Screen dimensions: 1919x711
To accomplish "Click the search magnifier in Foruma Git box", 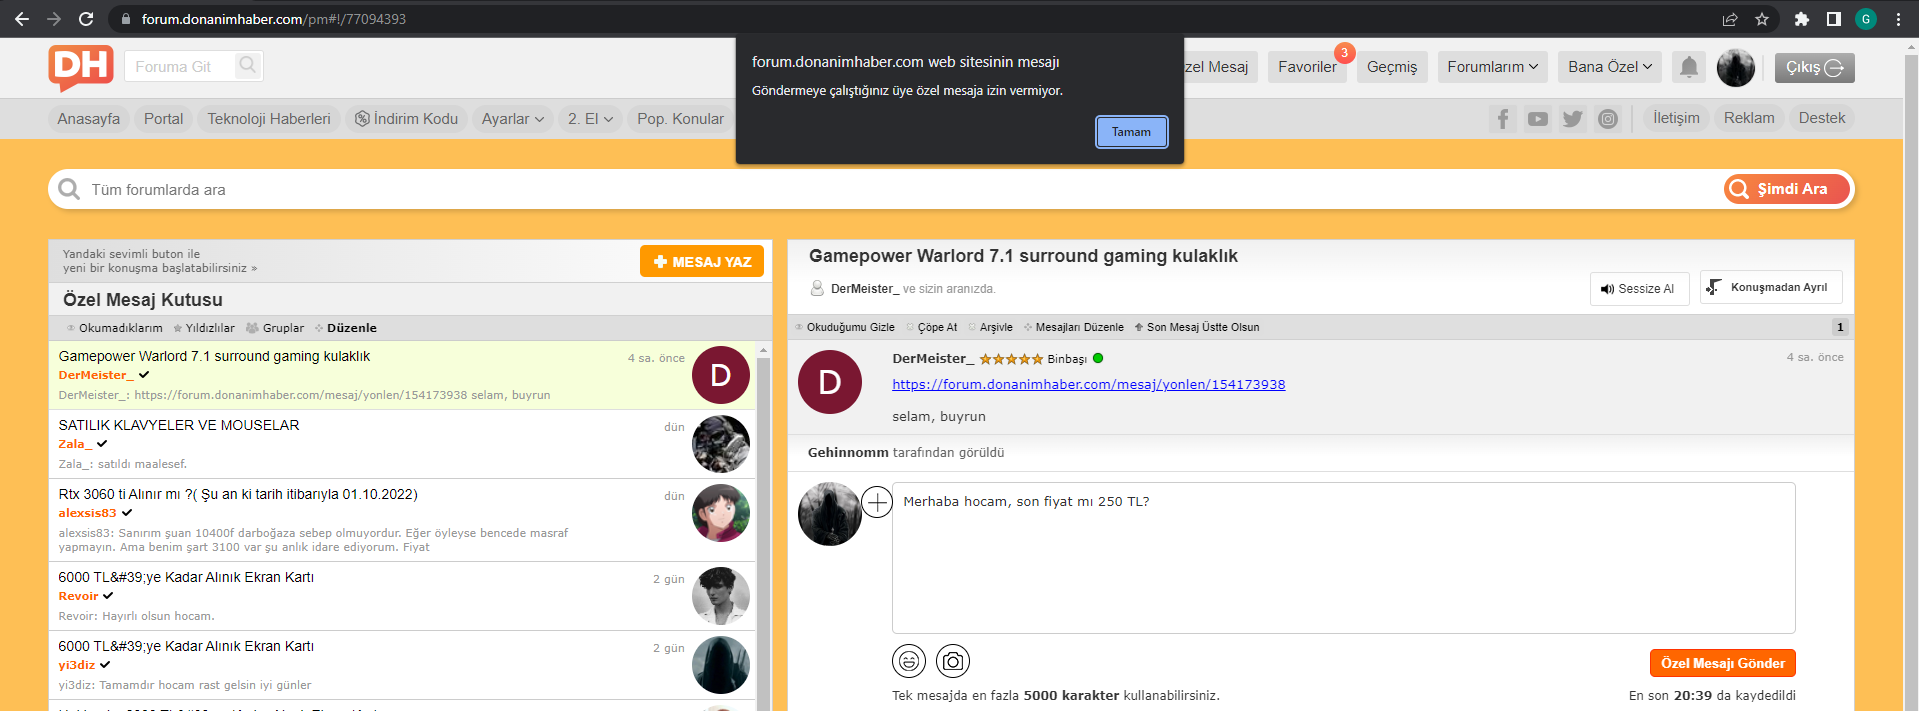I will coord(247,66).
